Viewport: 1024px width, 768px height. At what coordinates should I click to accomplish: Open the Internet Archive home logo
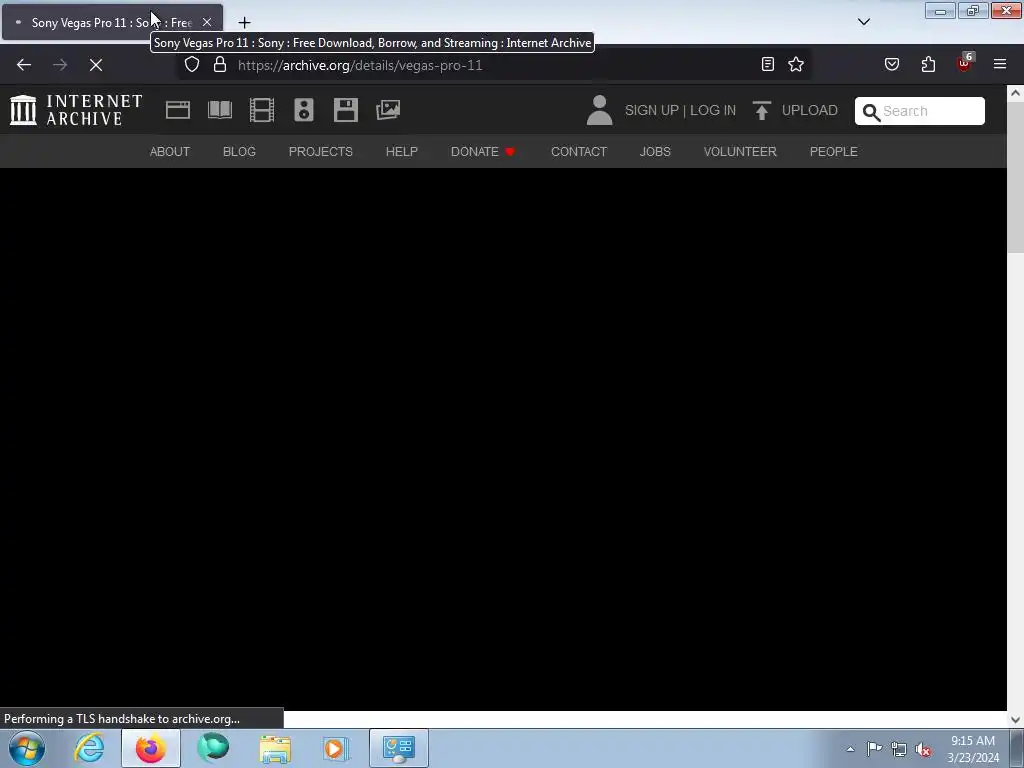(76, 110)
